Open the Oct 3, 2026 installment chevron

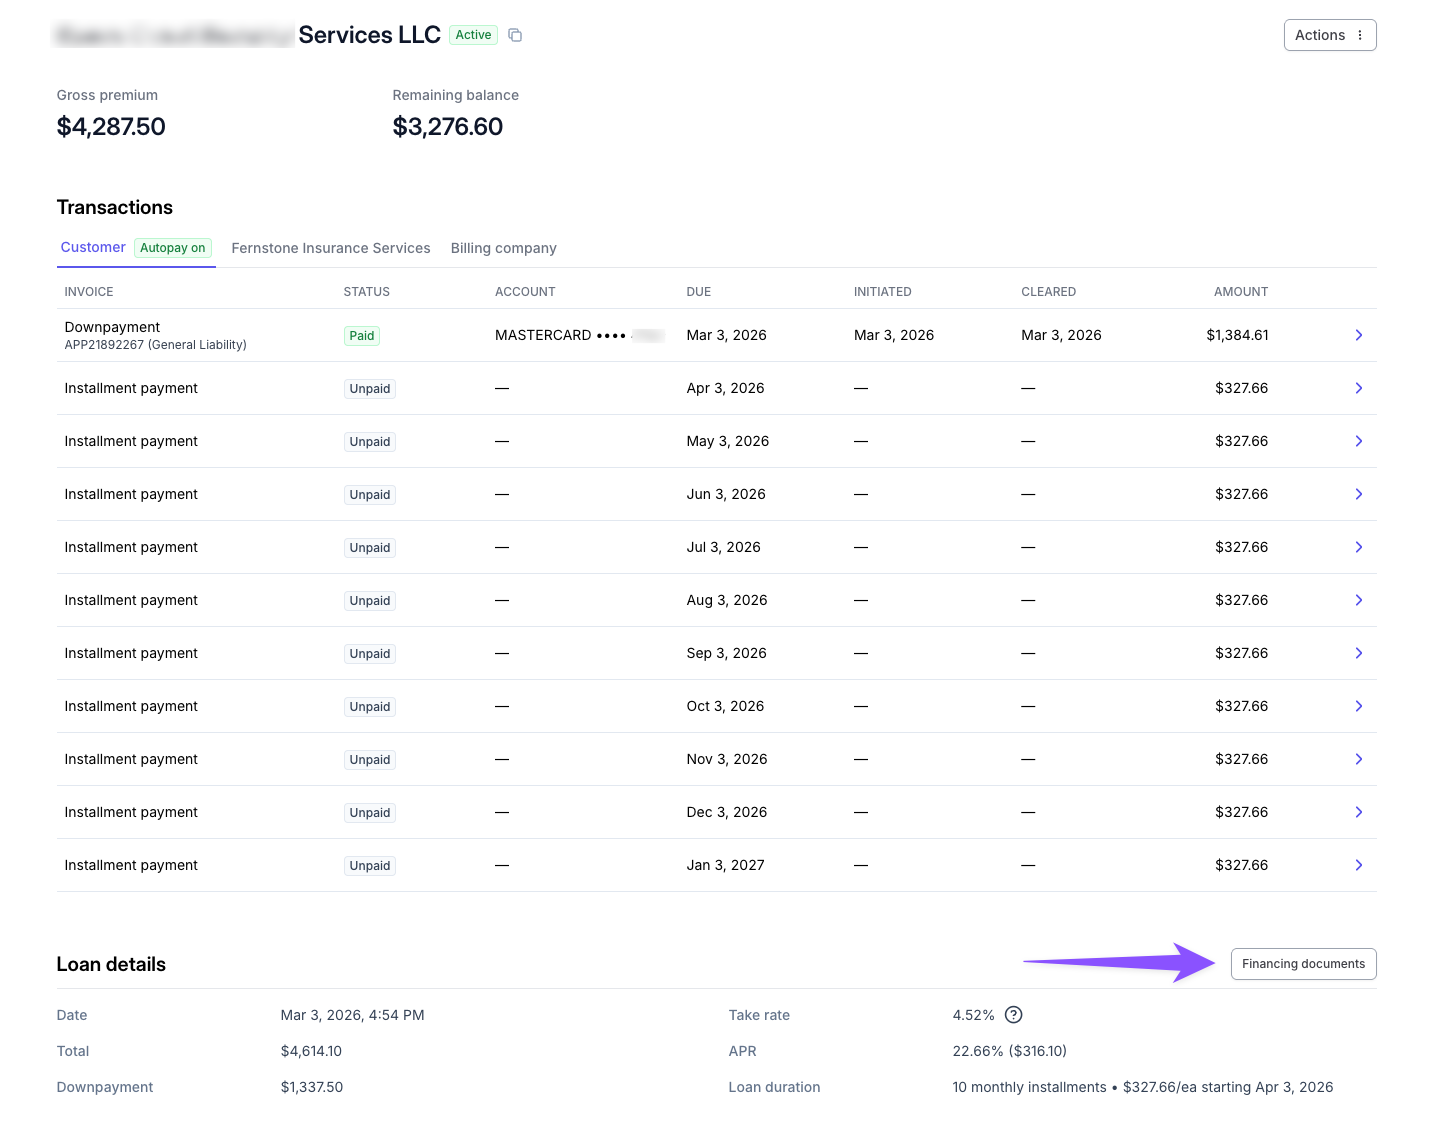click(1358, 706)
